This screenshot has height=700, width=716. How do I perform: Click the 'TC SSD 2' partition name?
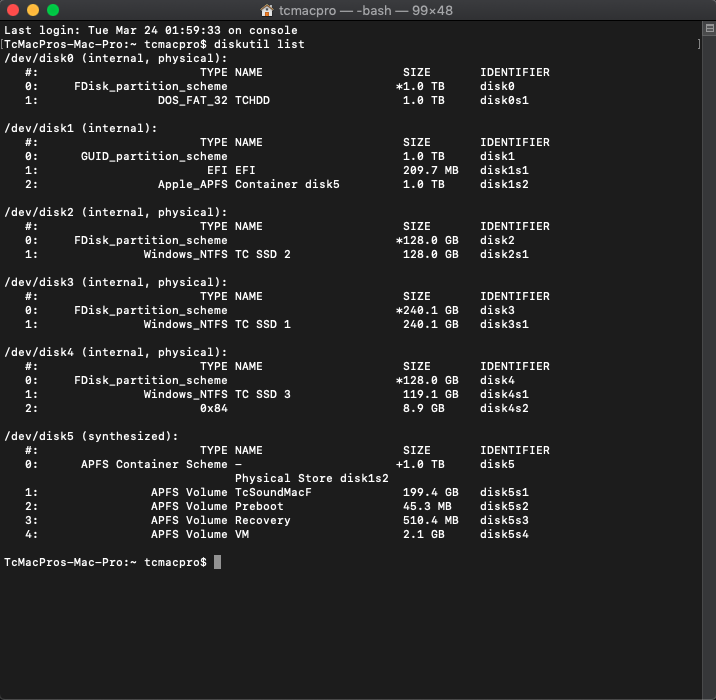coord(263,254)
